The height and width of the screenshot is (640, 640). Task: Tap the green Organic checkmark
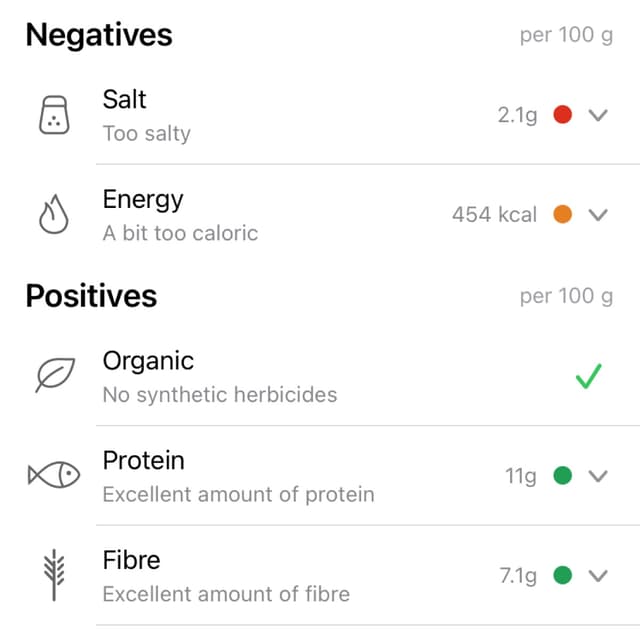[589, 376]
